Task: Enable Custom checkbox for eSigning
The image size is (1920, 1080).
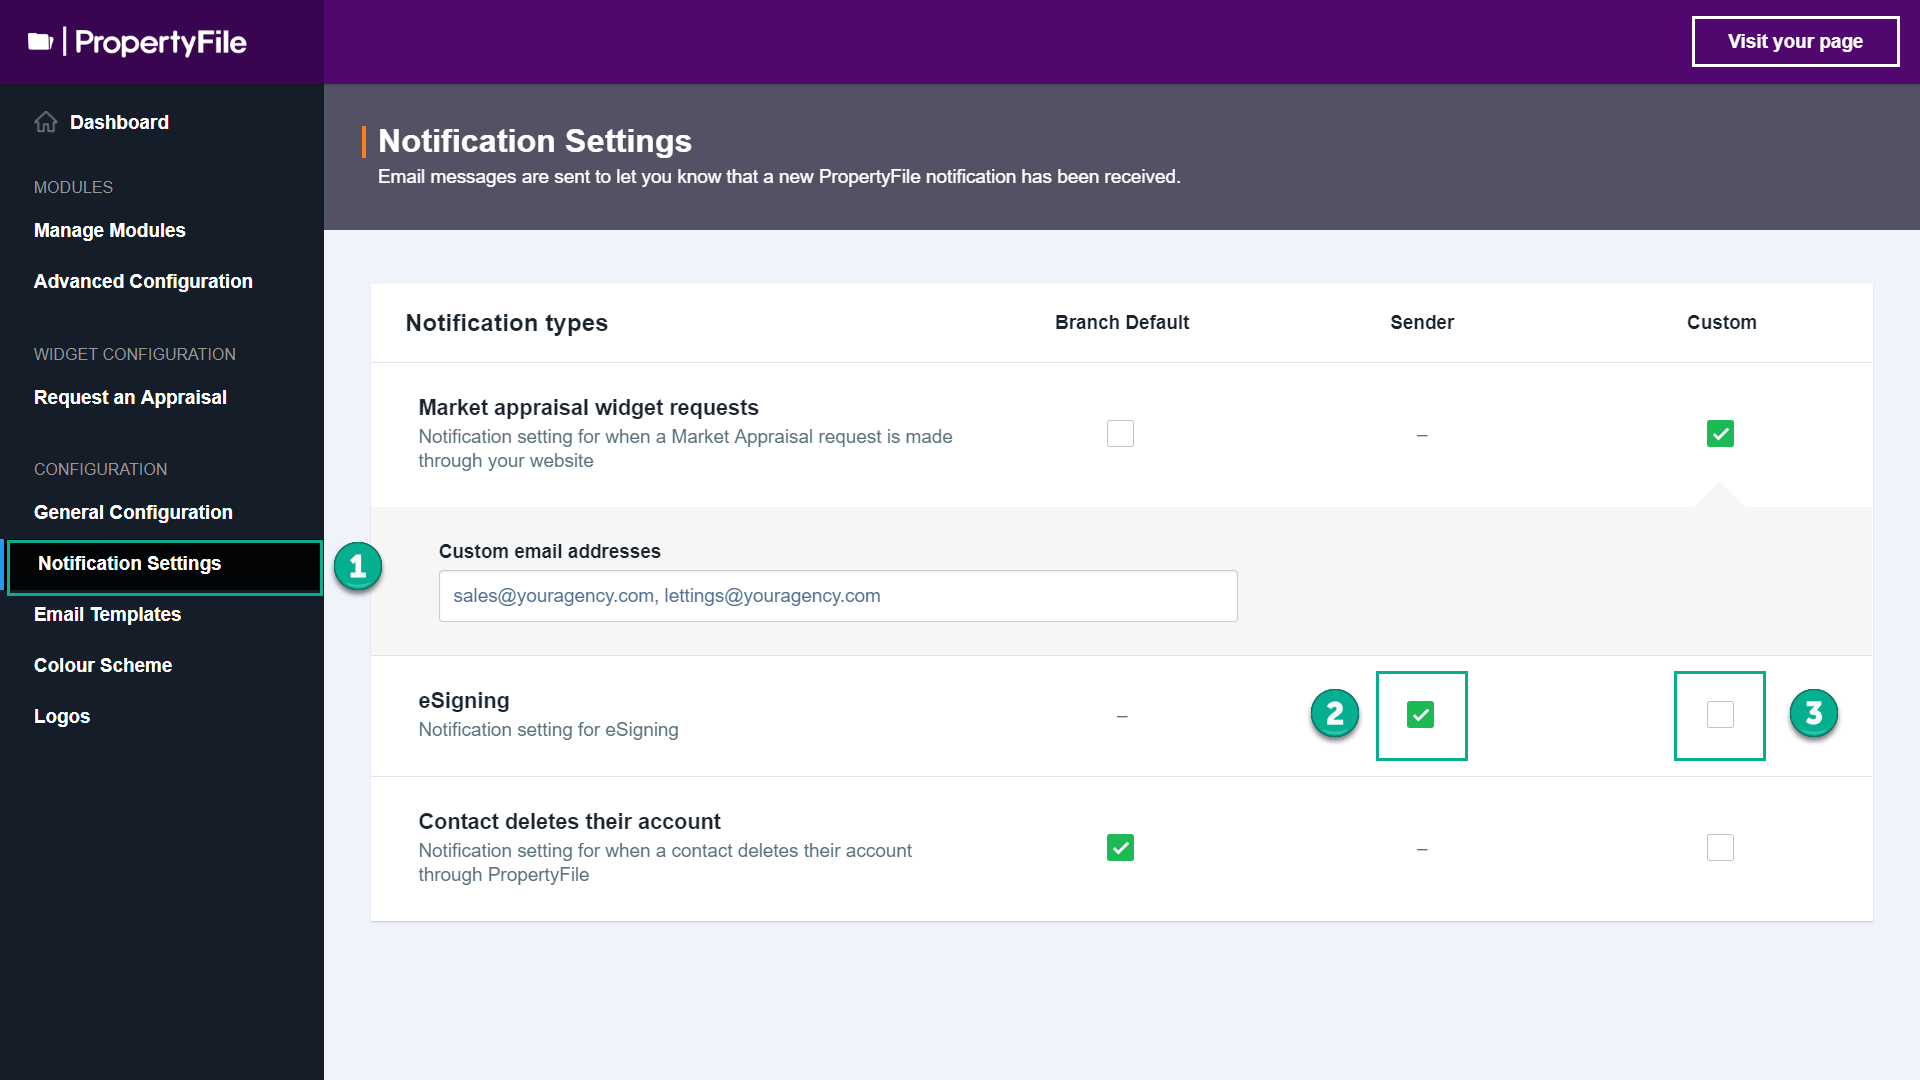Action: point(1720,715)
